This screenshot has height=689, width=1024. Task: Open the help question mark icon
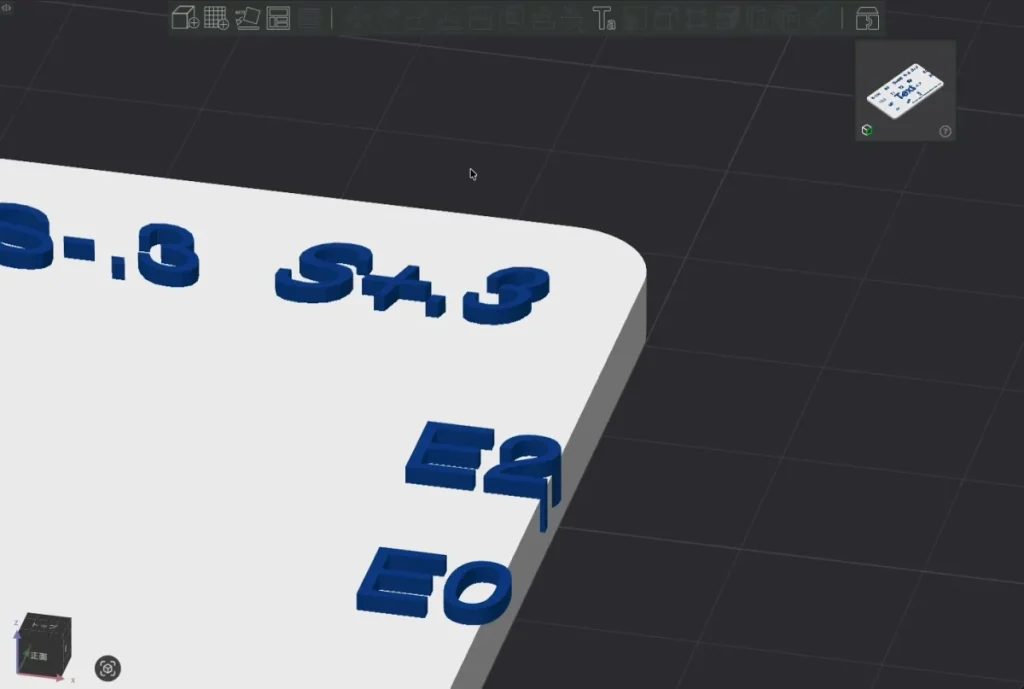tap(945, 131)
